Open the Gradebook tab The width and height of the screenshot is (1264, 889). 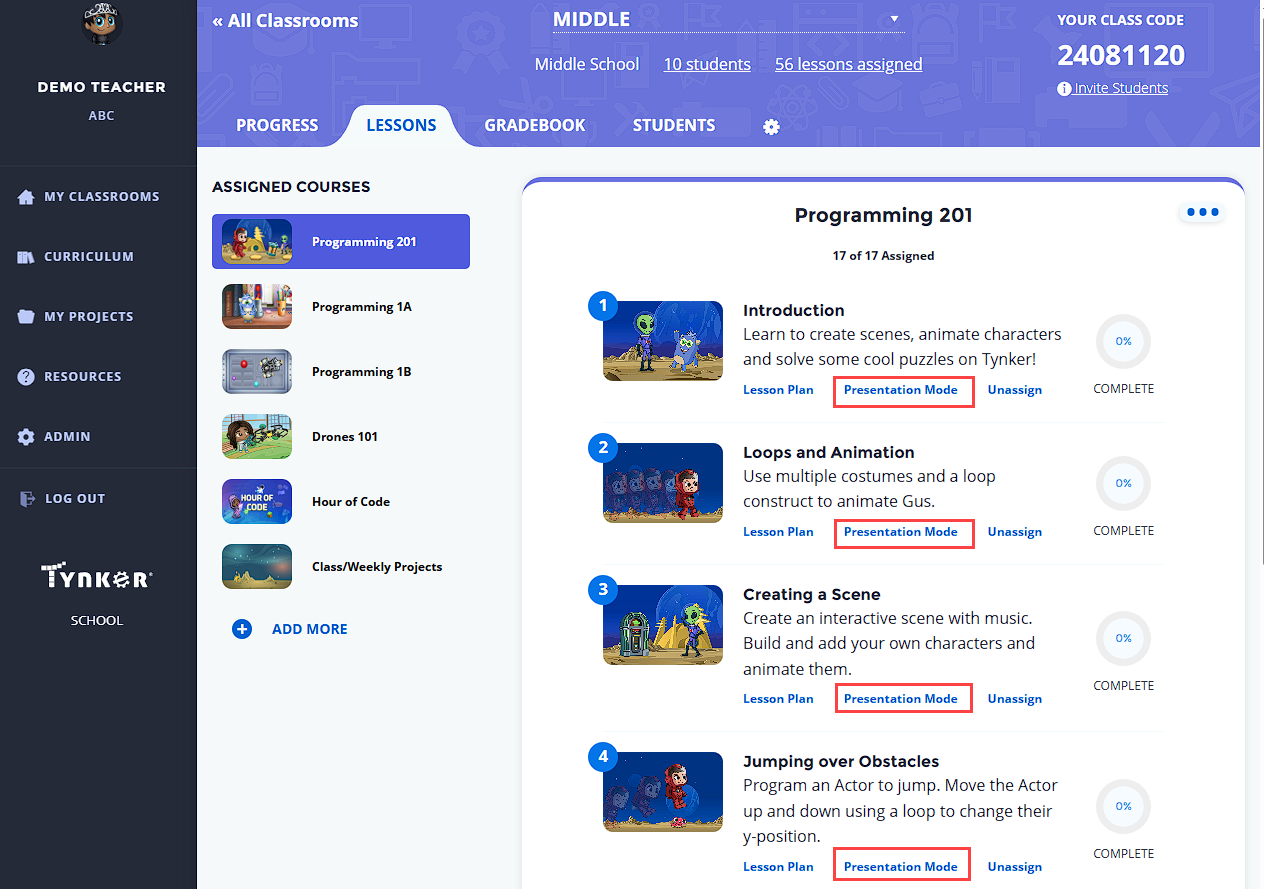[535, 125]
